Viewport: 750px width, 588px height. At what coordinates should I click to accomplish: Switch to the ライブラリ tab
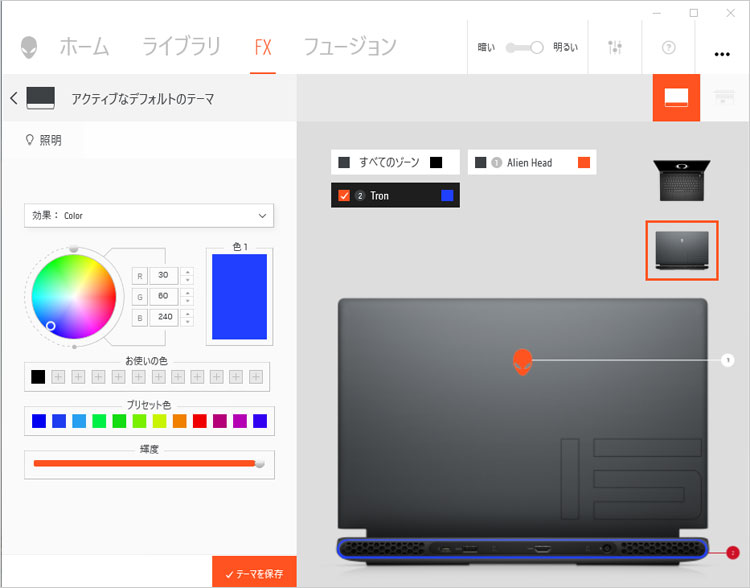point(181,46)
